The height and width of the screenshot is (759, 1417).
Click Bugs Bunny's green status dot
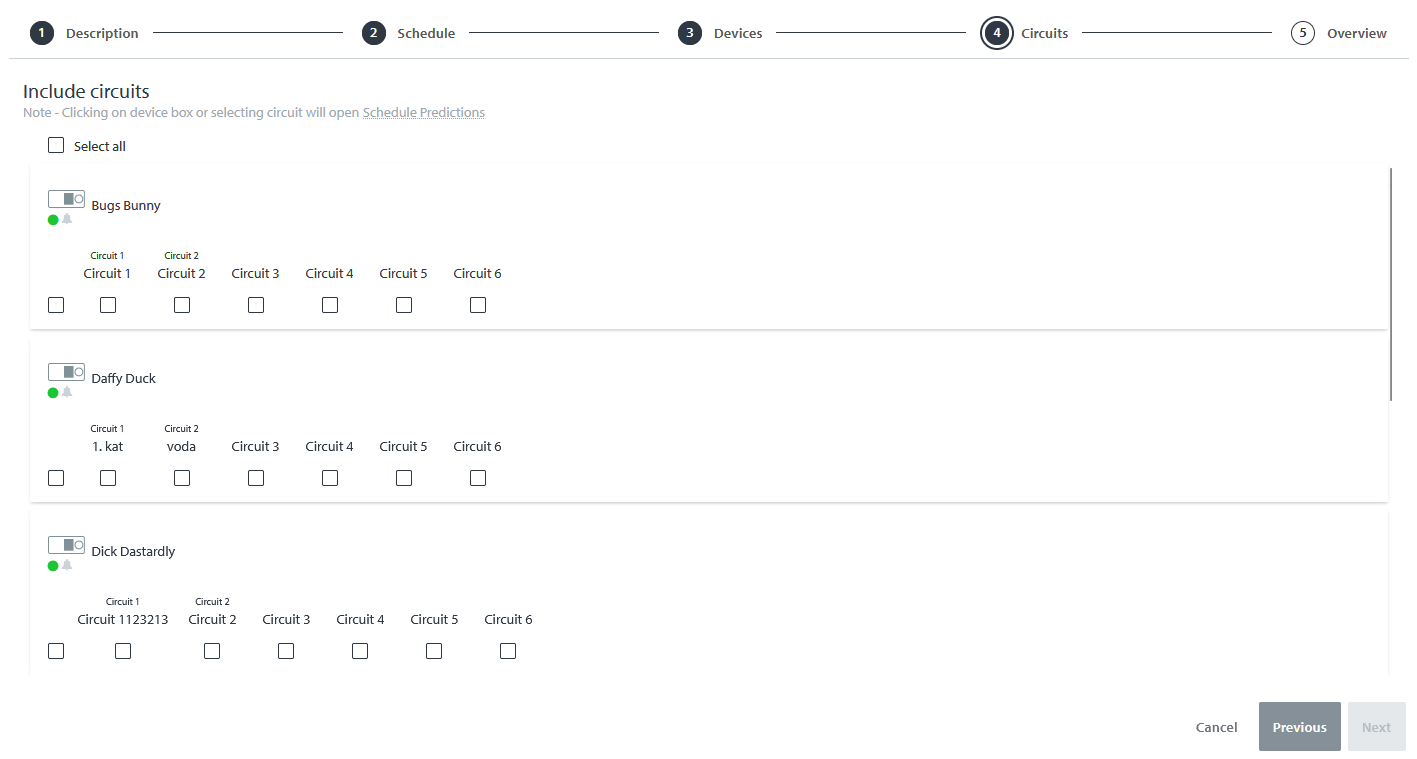[x=52, y=219]
